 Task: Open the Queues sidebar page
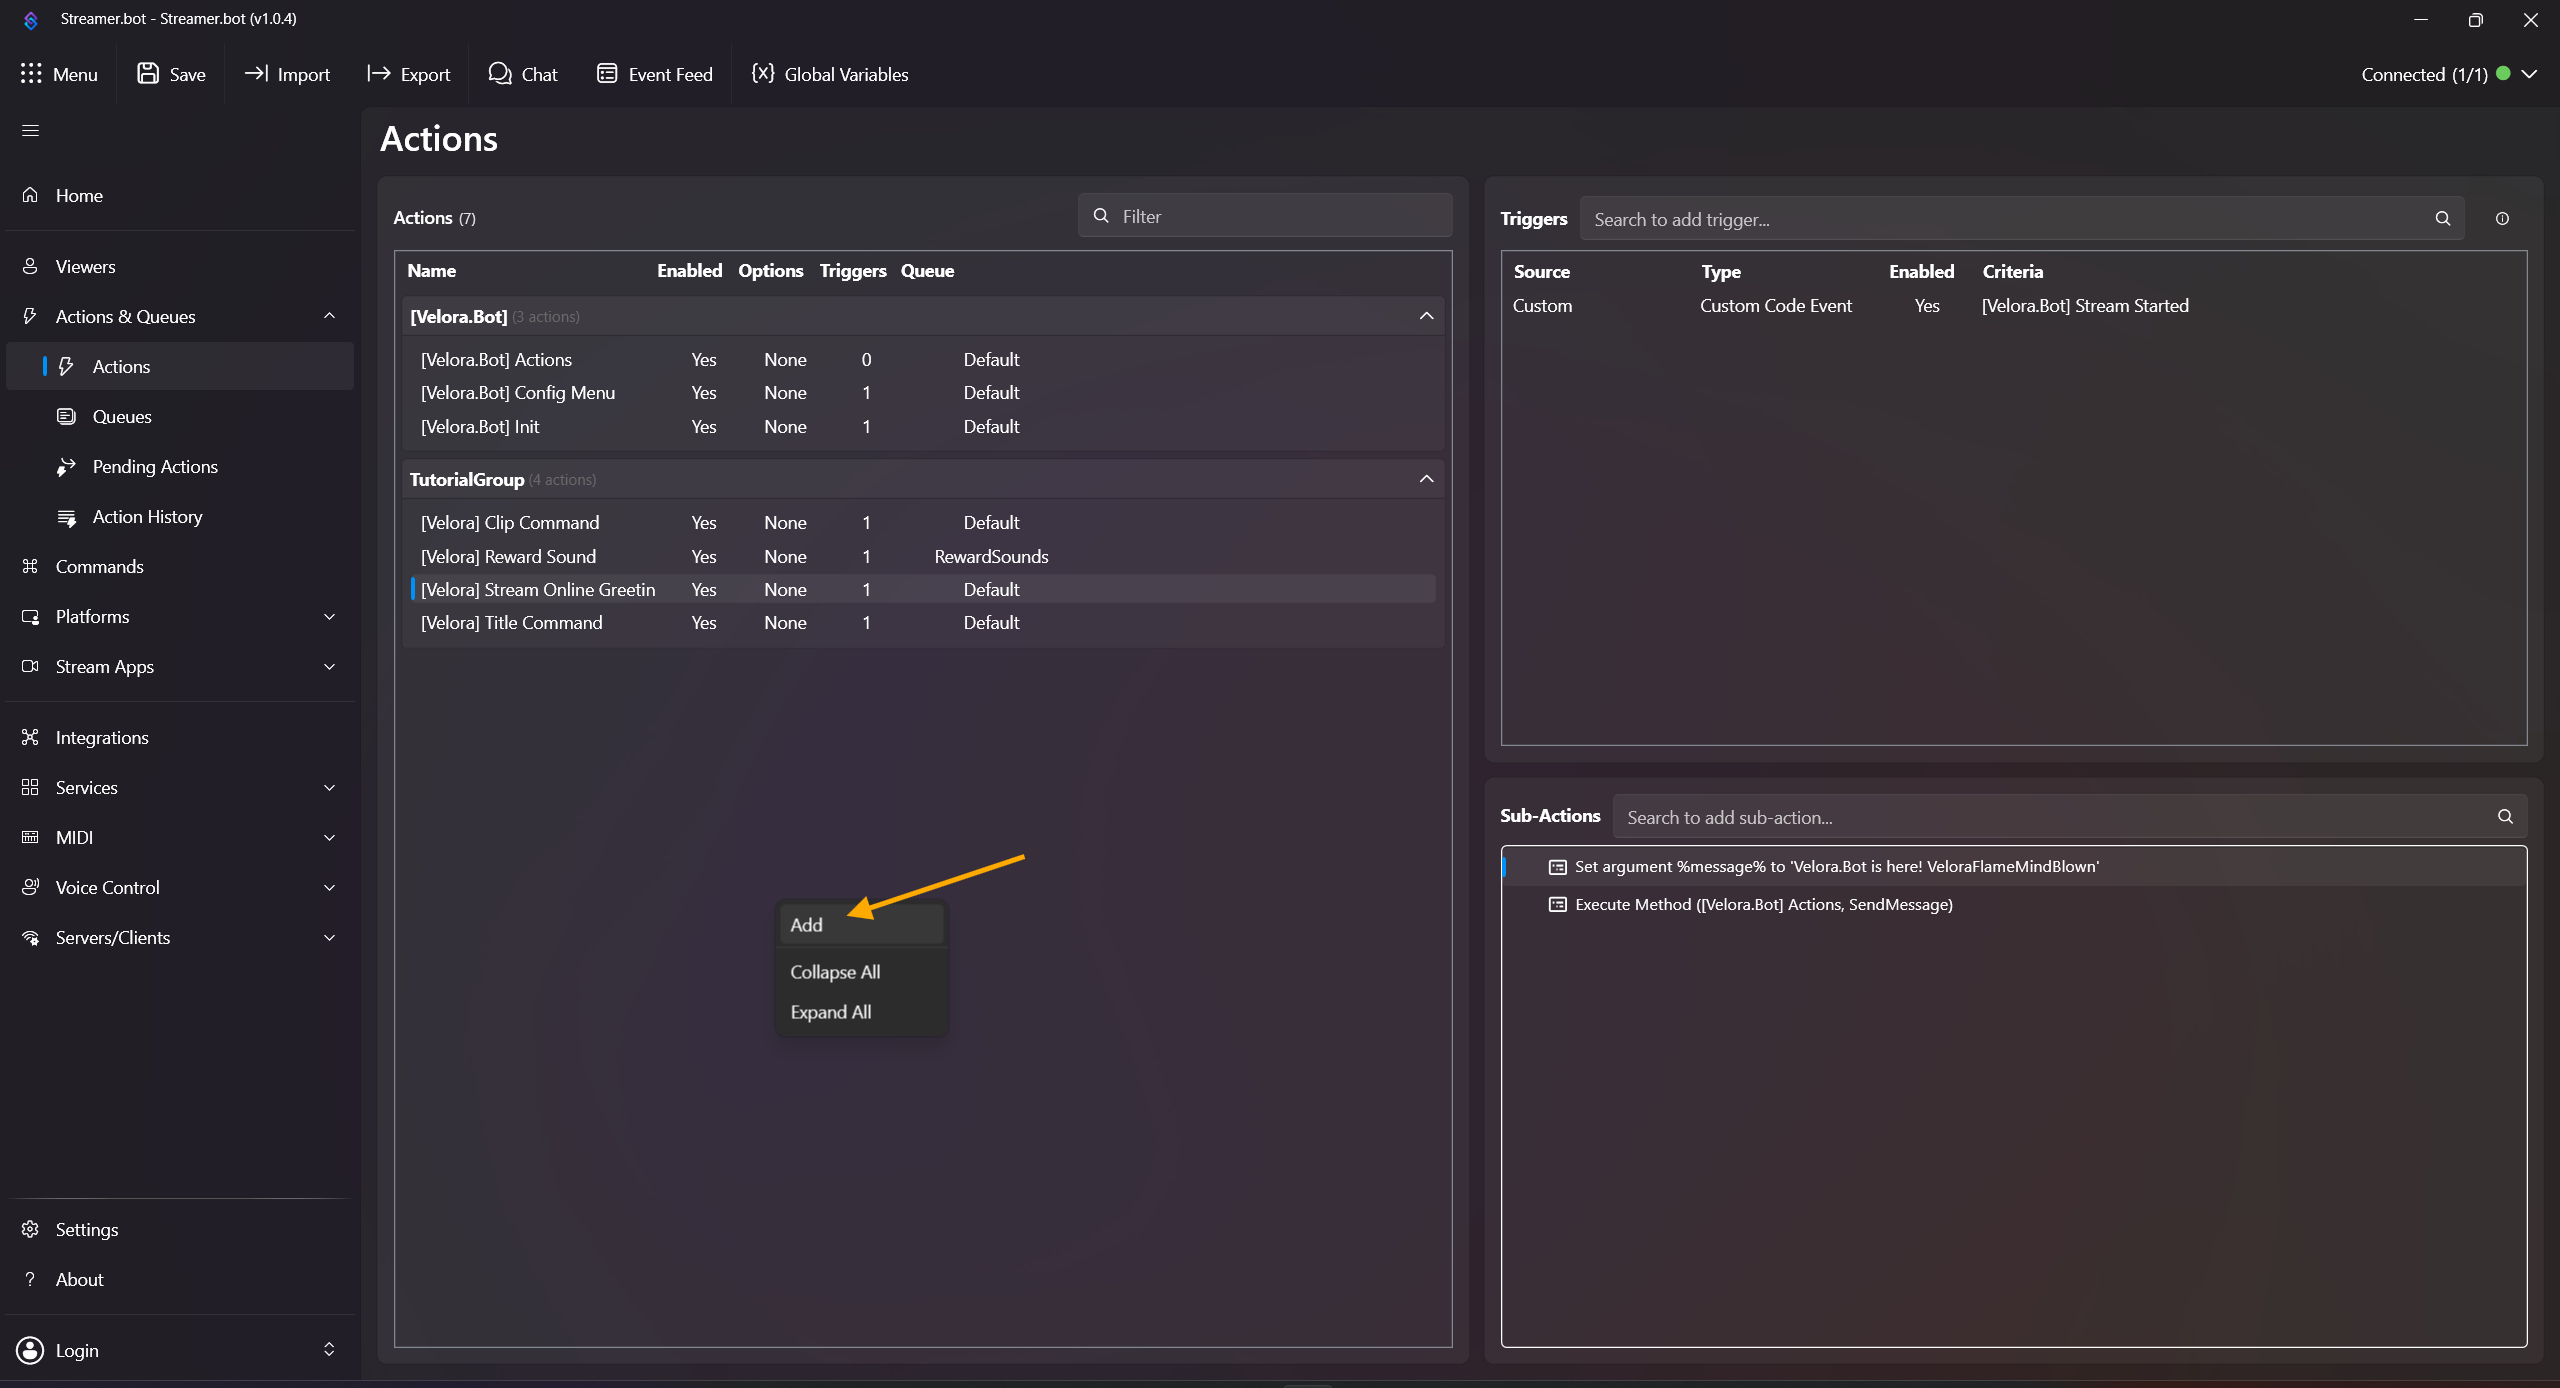[122, 417]
